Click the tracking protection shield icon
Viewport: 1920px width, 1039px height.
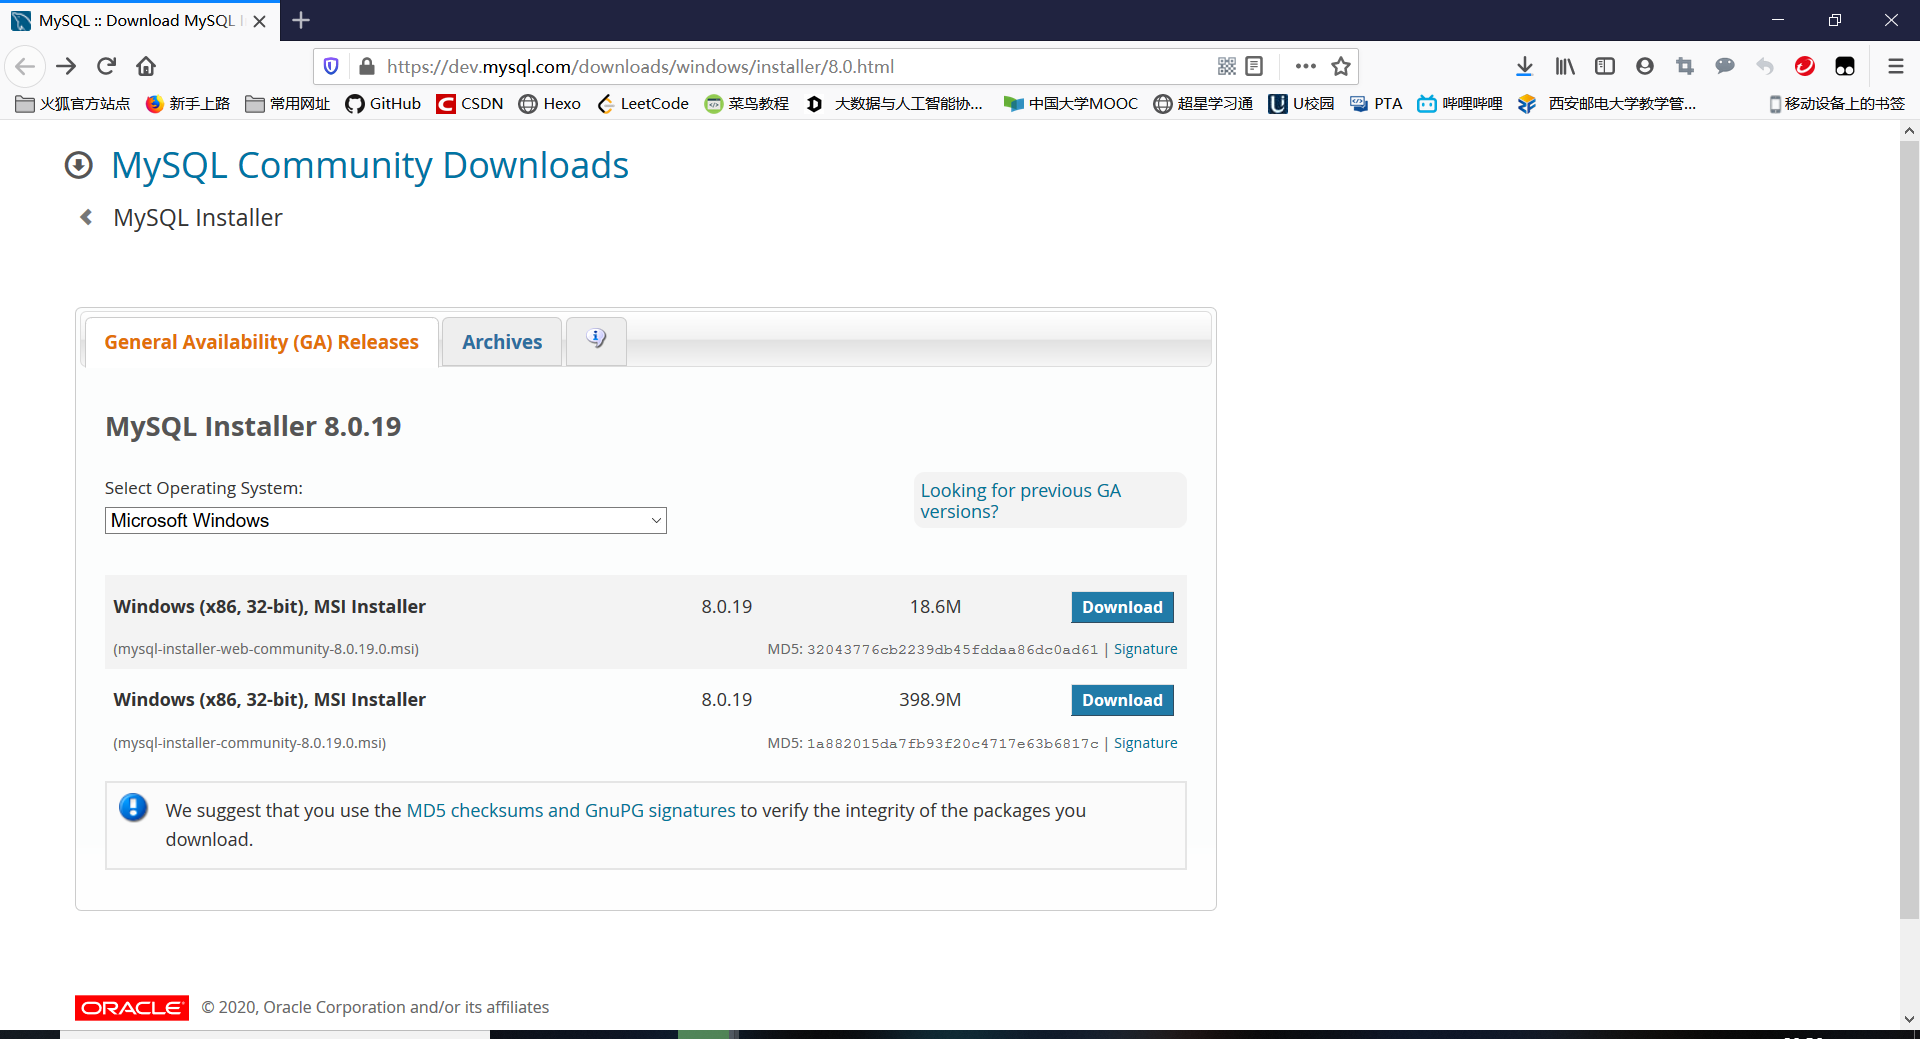coord(331,66)
